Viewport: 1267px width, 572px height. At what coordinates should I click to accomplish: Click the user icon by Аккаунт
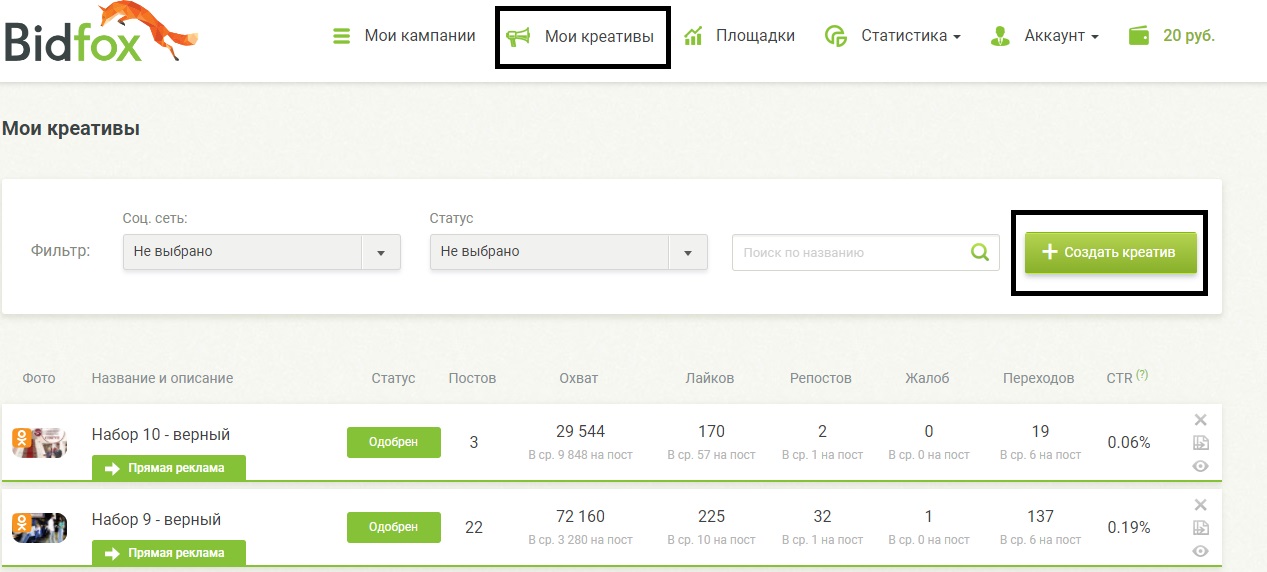pyautogui.click(x=1000, y=36)
